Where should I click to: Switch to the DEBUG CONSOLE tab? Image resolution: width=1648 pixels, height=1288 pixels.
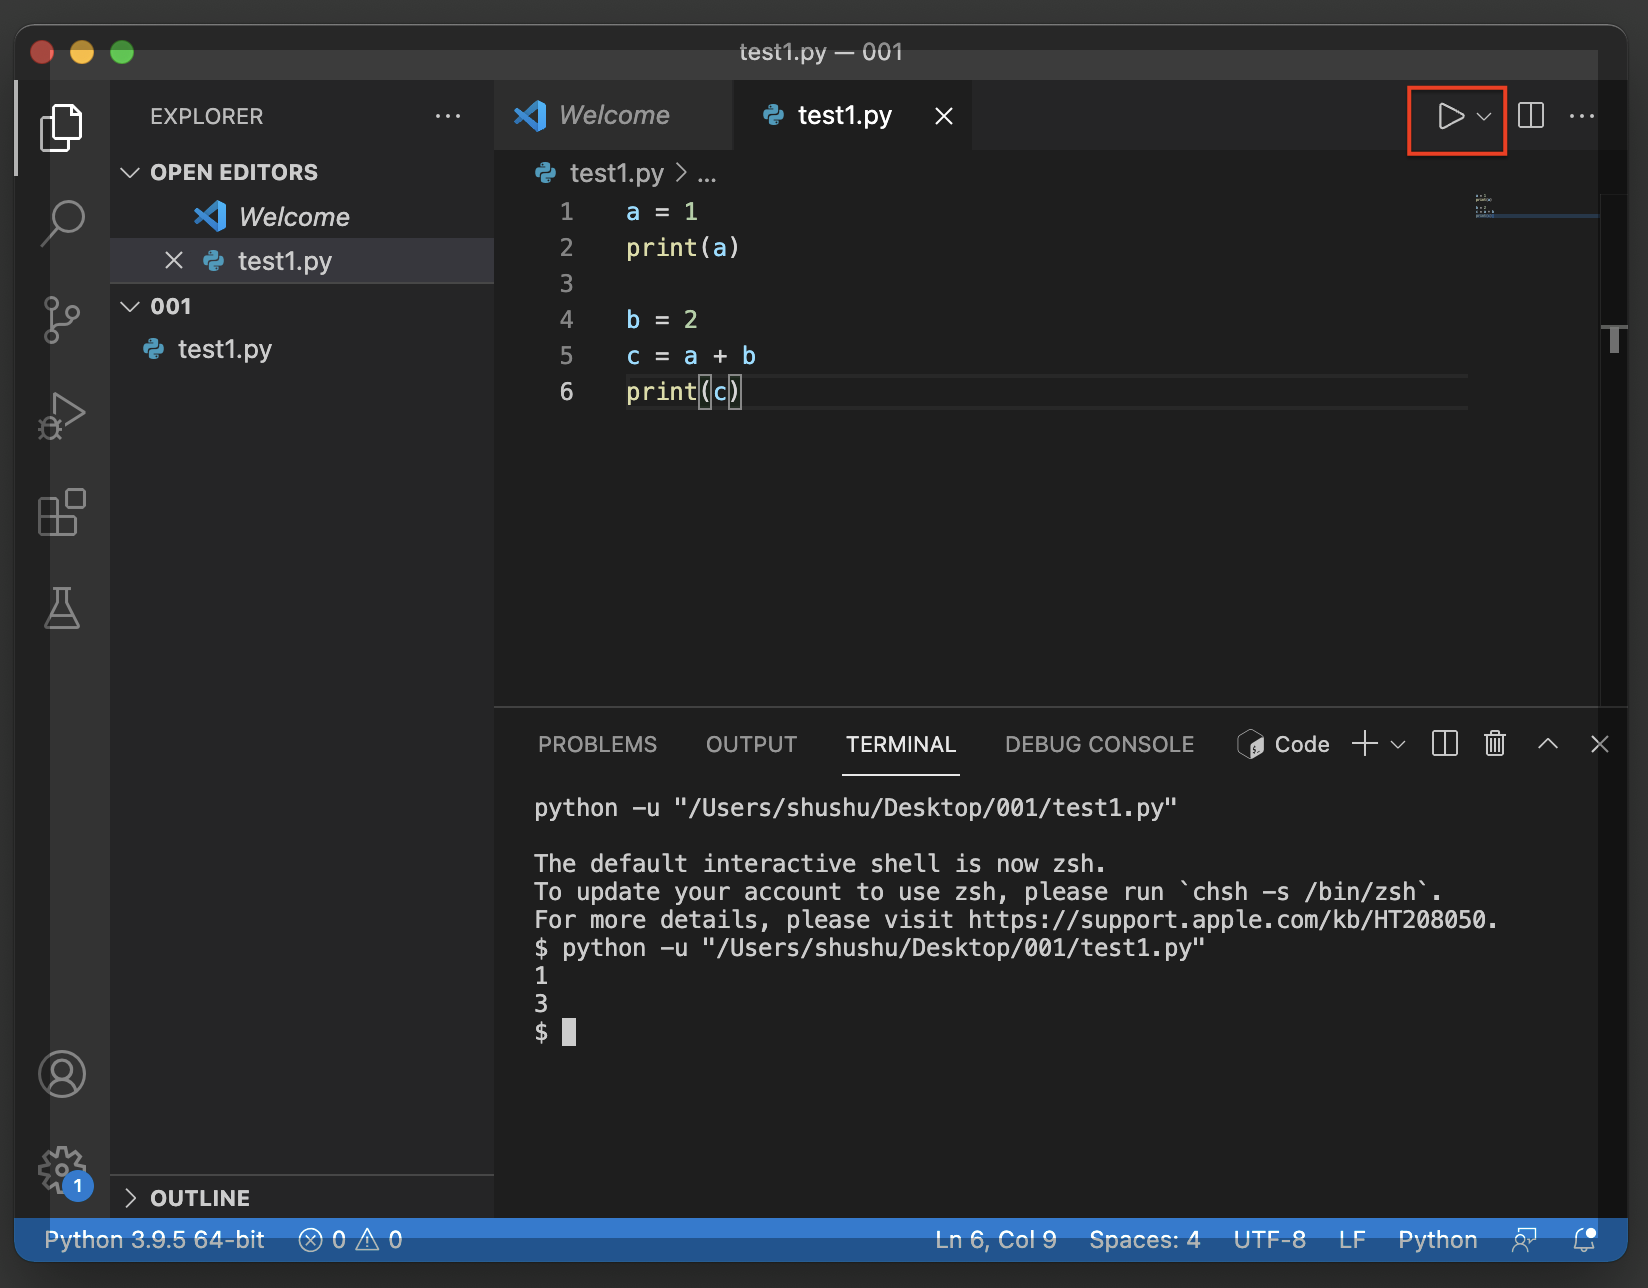pyautogui.click(x=1099, y=744)
